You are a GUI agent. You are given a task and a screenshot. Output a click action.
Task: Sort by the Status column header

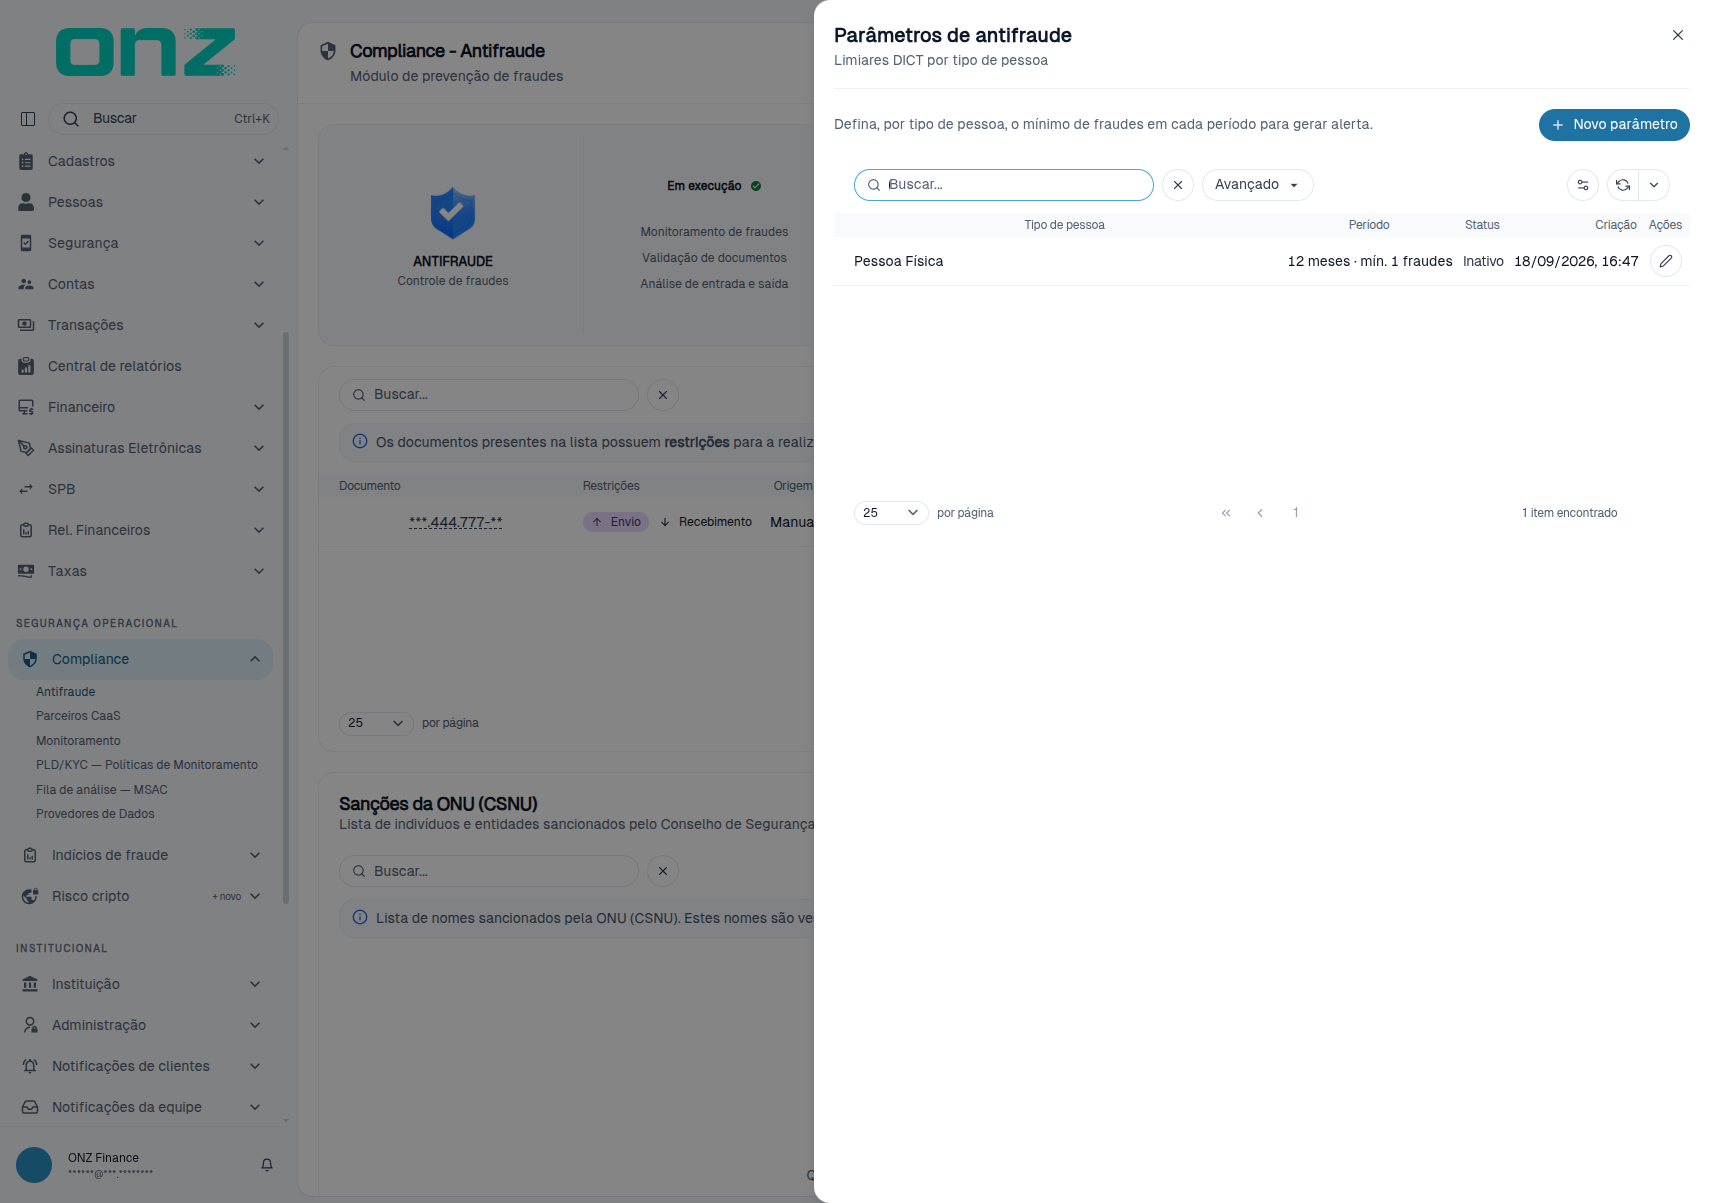[x=1482, y=225]
